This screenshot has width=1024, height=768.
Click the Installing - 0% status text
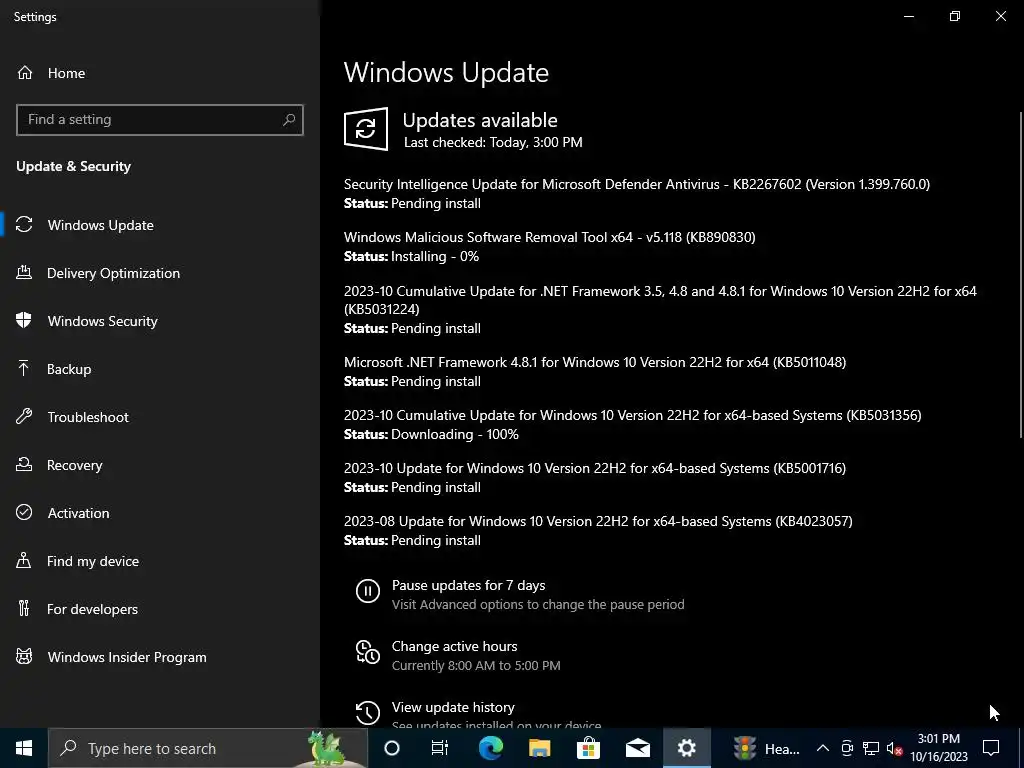click(x=435, y=256)
